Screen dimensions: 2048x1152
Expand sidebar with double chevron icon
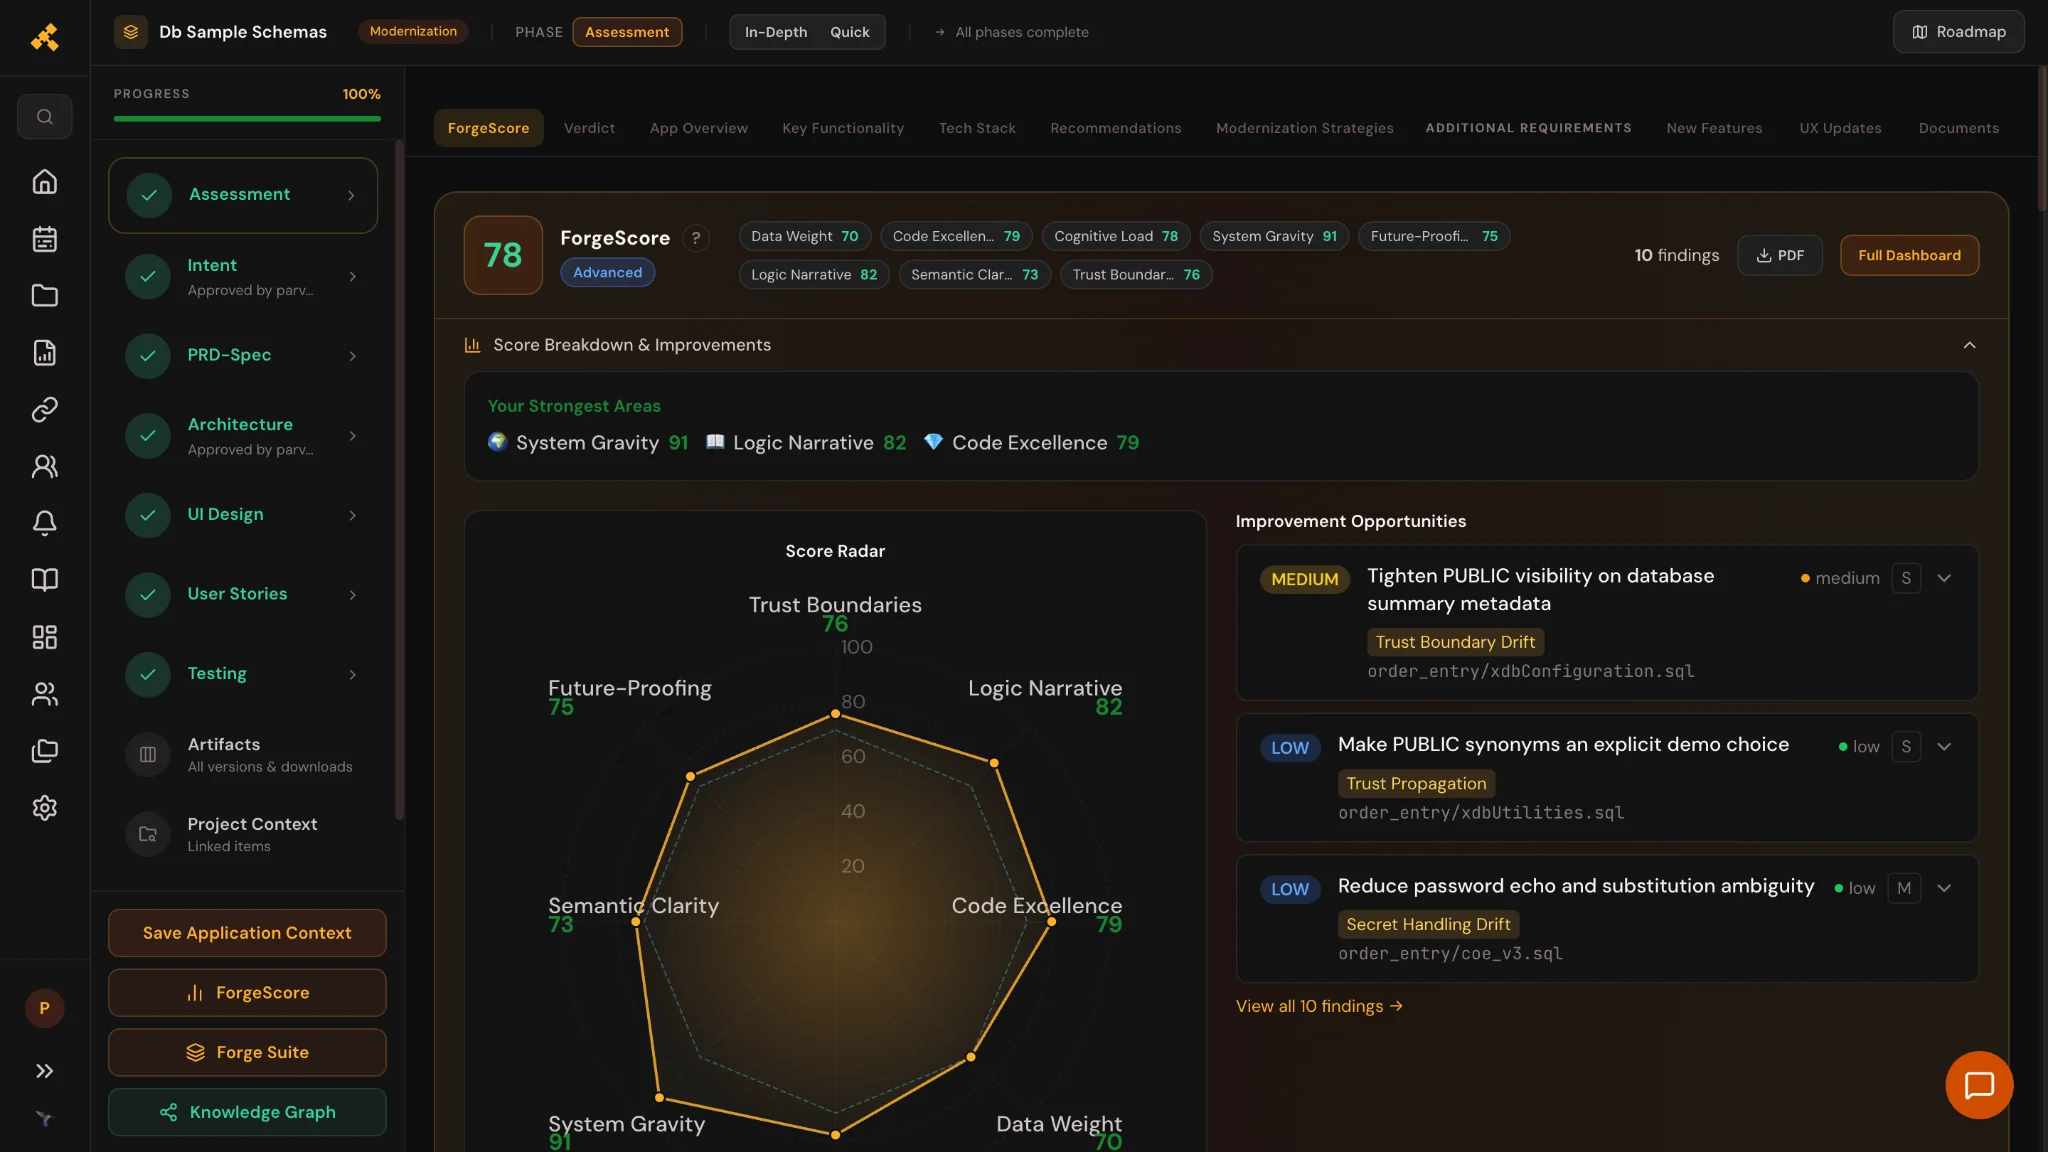coord(44,1071)
